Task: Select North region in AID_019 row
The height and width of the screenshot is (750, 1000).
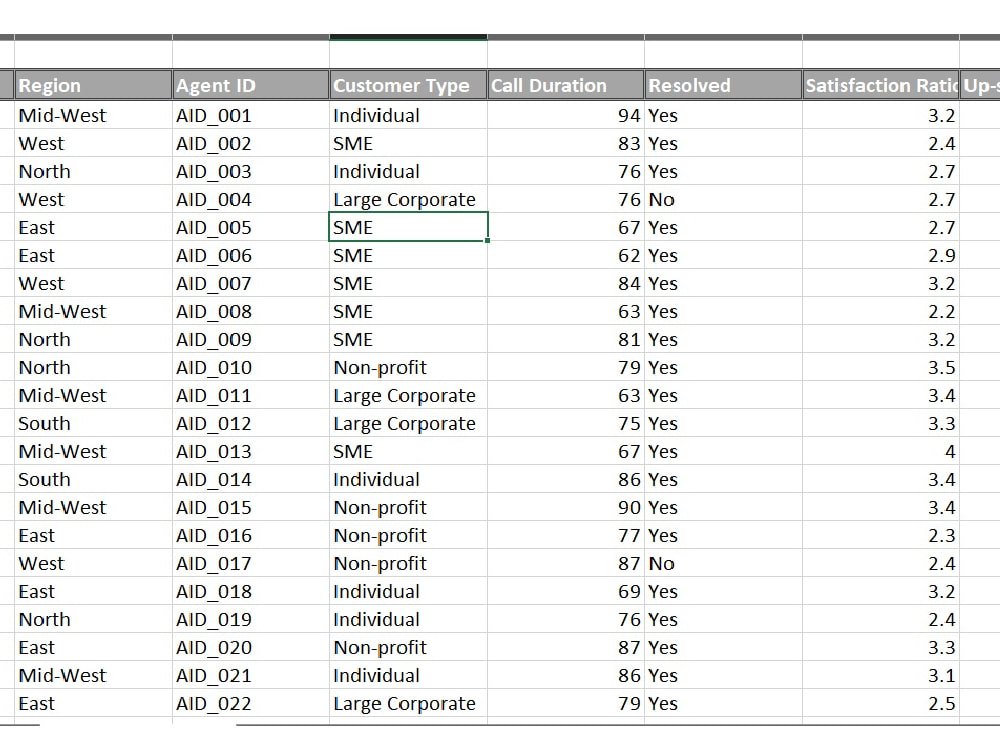Action: (x=93, y=620)
